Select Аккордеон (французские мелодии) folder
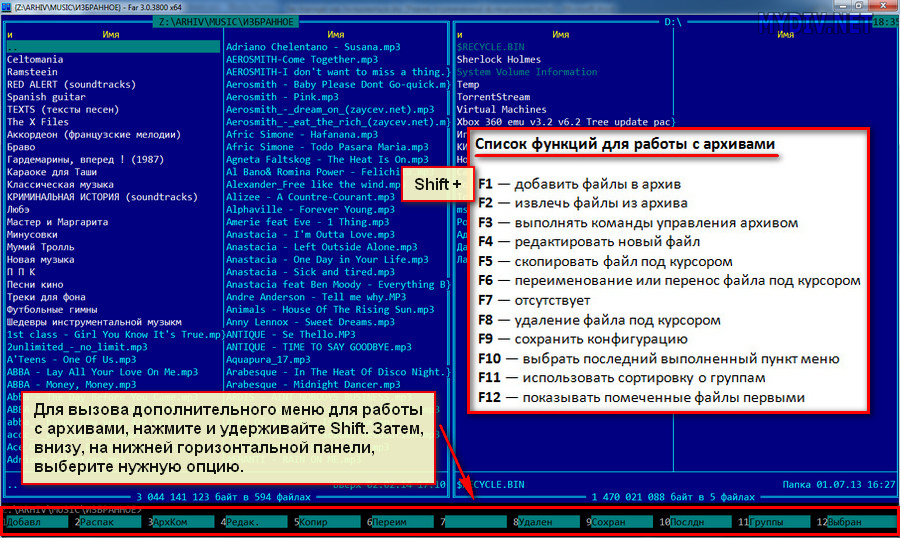This screenshot has height=538, width=900. click(94, 134)
